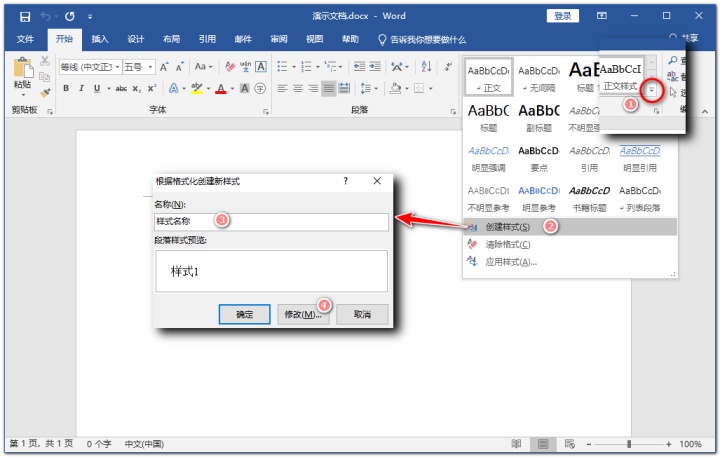Image resolution: width=720 pixels, height=457 pixels.
Task: Click the Cut scissors icon
Action: [x=45, y=61]
